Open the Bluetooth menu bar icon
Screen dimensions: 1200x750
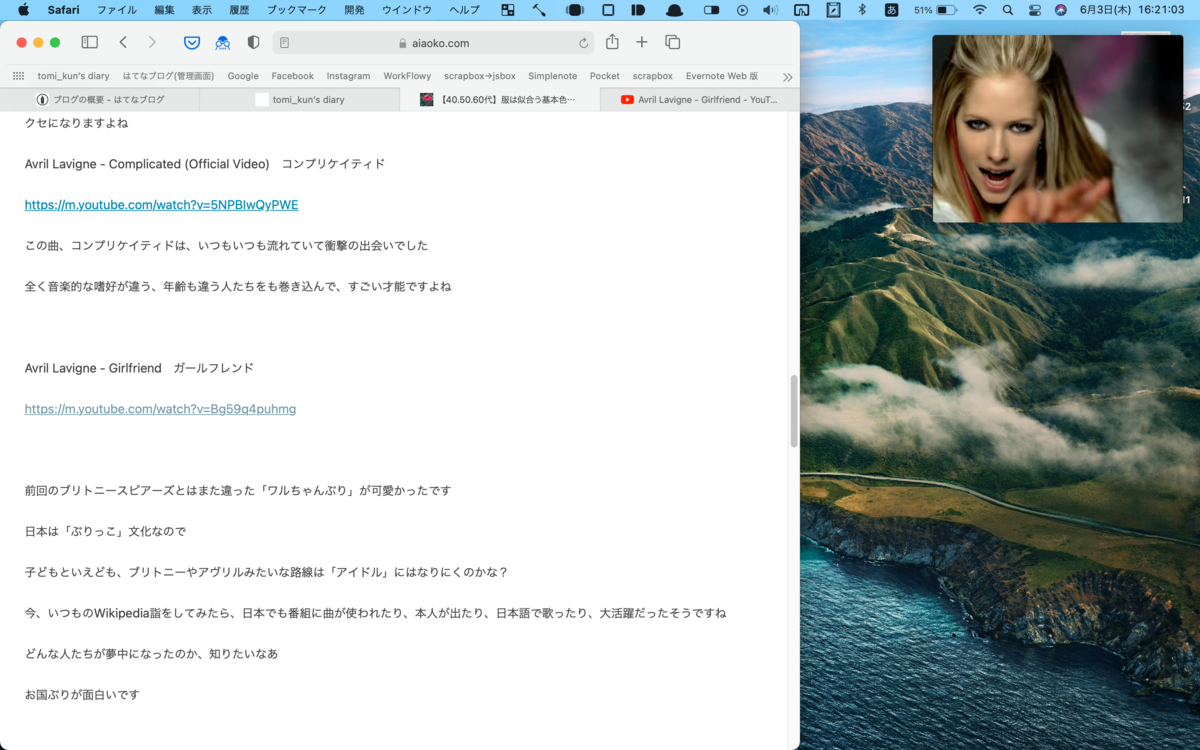tap(862, 10)
